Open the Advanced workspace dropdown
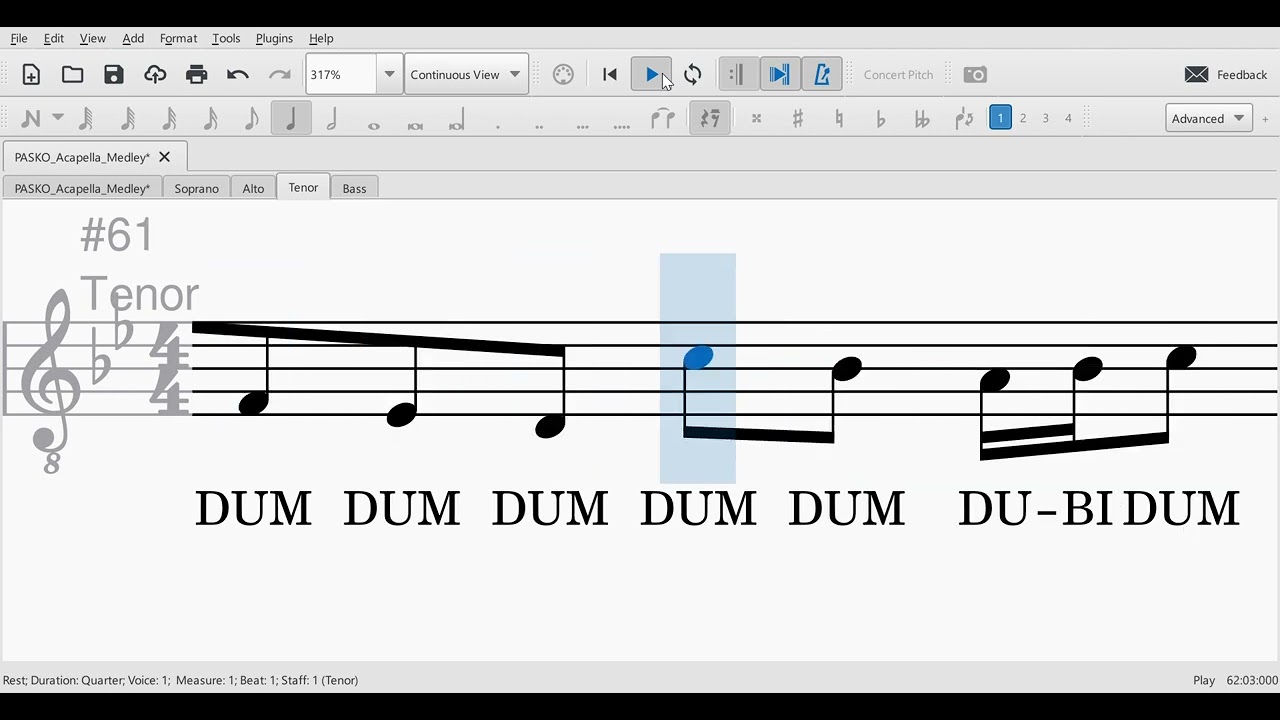Screen dimensions: 1280x720 (1209, 118)
